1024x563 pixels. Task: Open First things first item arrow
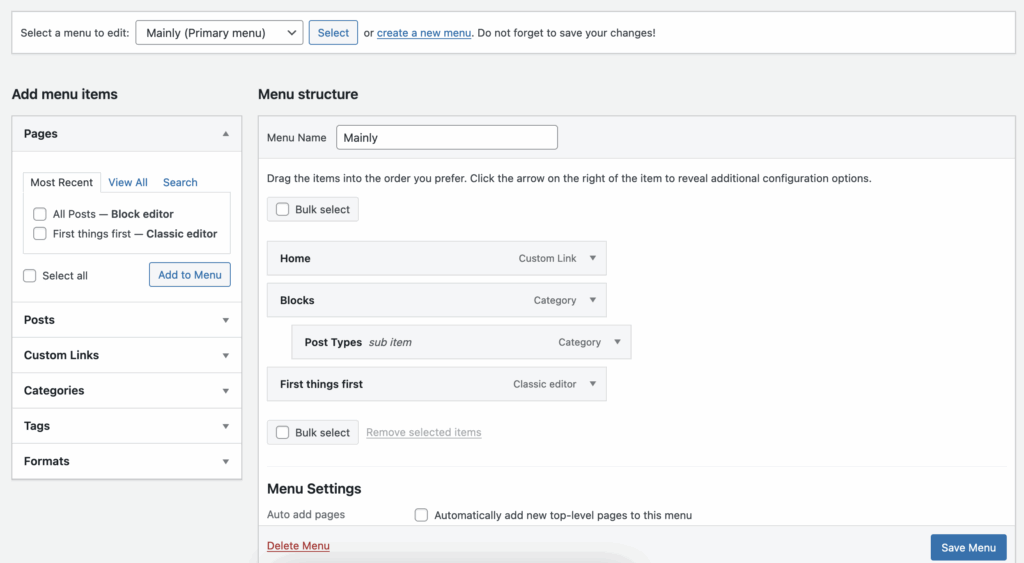click(592, 384)
